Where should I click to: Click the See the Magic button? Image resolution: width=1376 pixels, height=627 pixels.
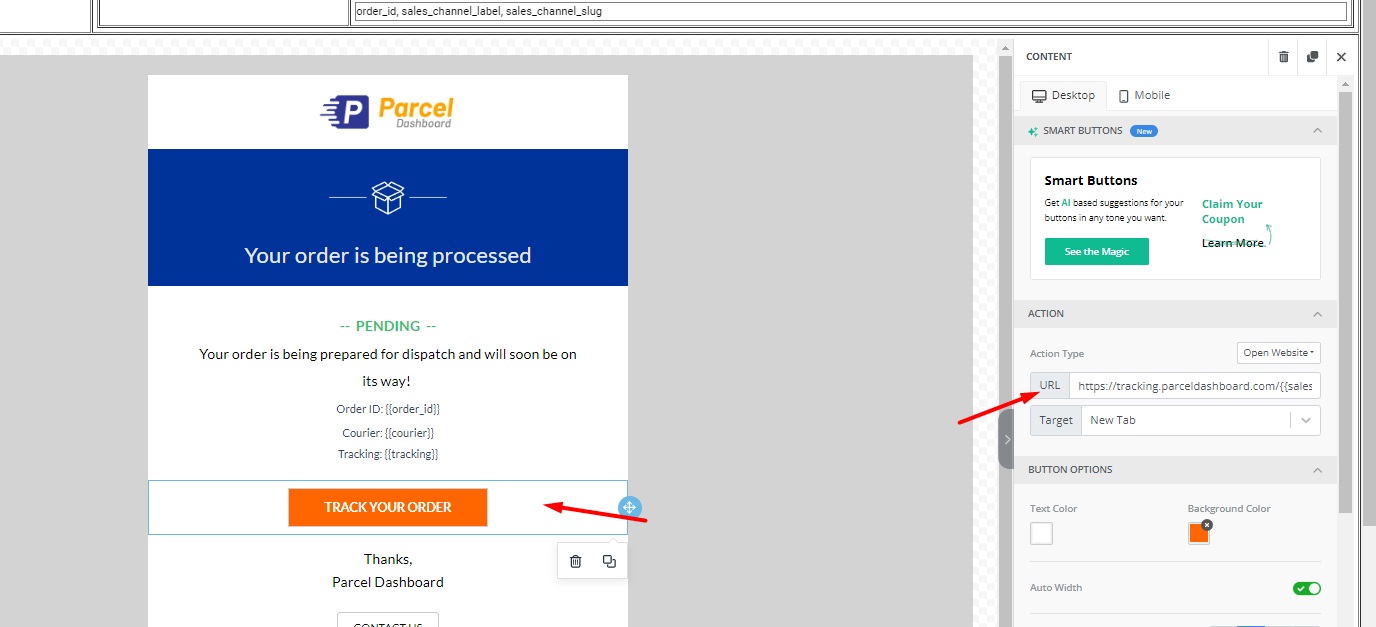pos(1096,252)
